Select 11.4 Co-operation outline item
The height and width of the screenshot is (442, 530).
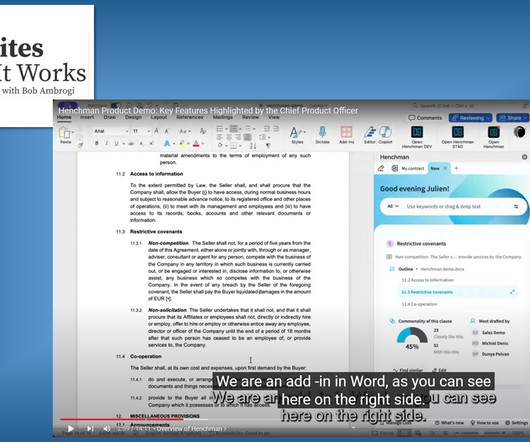click(x=419, y=304)
